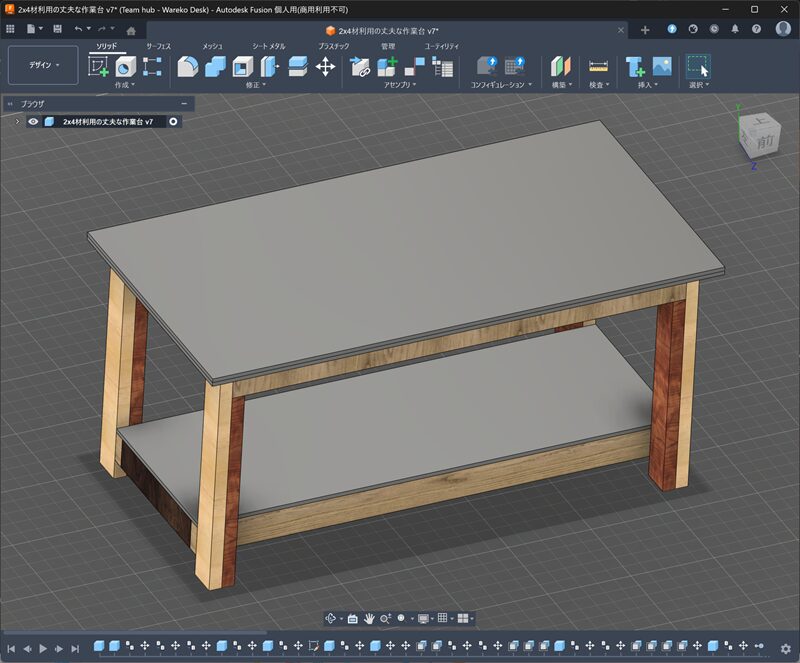Click the Measure ruler icon
The height and width of the screenshot is (663, 800).
[x=598, y=67]
